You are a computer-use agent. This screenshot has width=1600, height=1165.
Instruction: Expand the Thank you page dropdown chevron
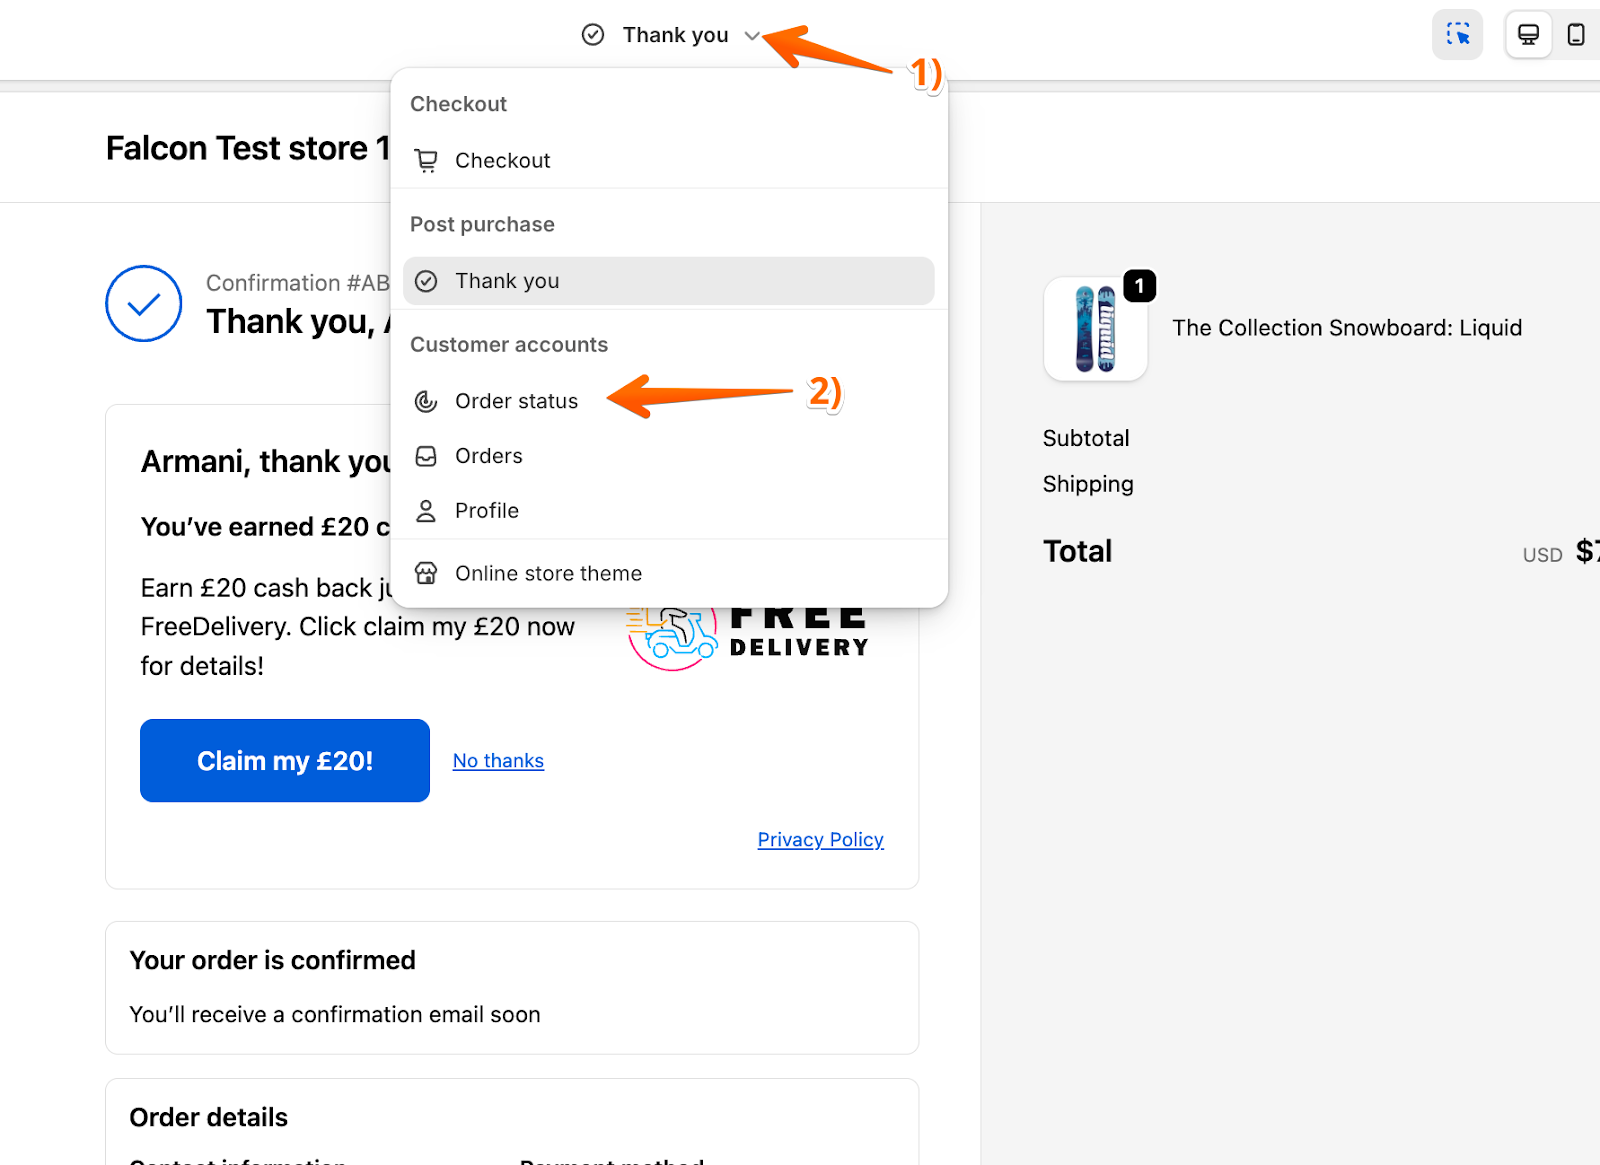752,36
